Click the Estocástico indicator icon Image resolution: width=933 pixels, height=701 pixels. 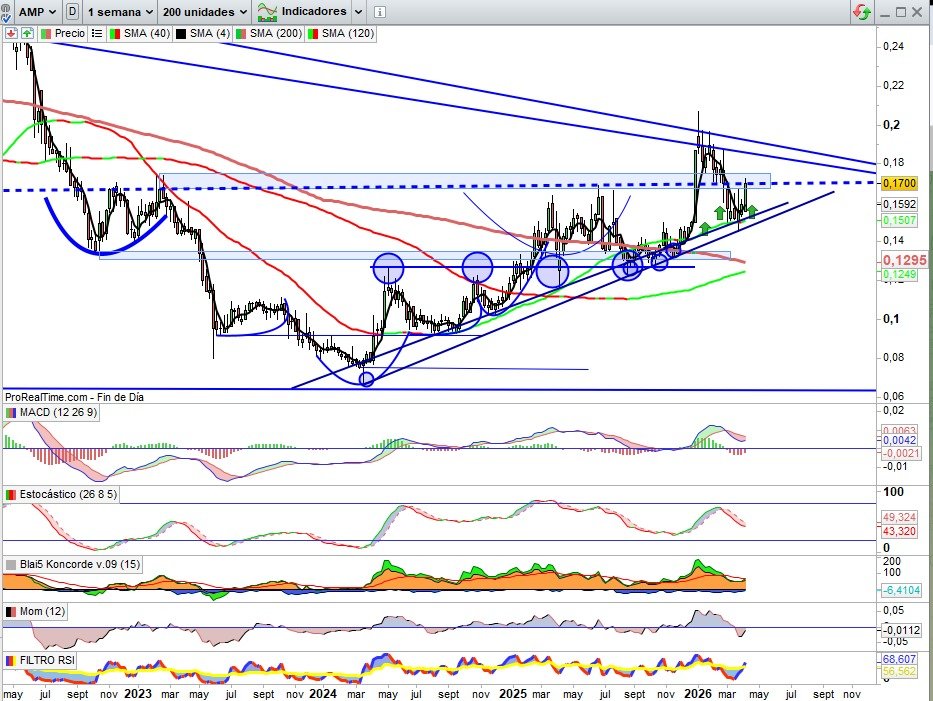tap(11, 495)
